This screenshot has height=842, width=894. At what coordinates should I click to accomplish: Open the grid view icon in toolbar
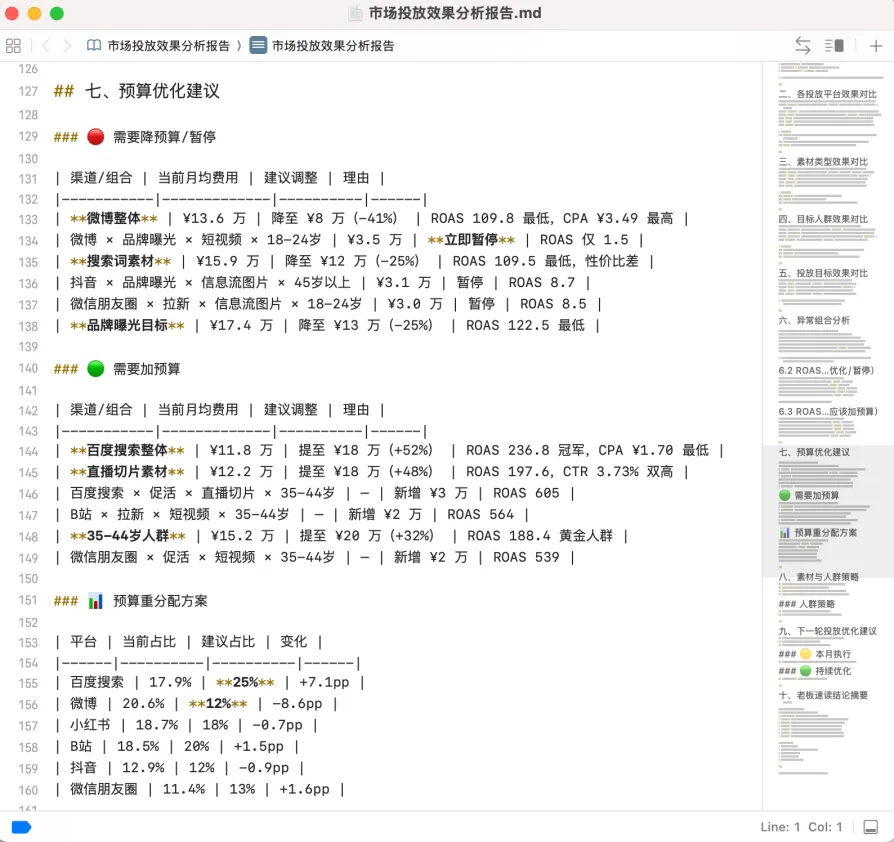coord(13,46)
